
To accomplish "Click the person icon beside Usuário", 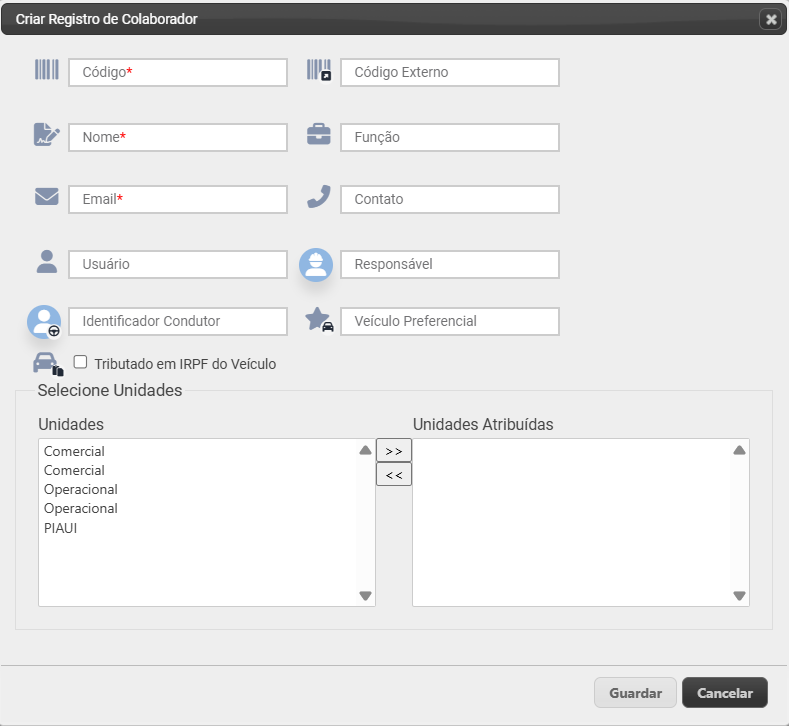I will pyautogui.click(x=47, y=262).
